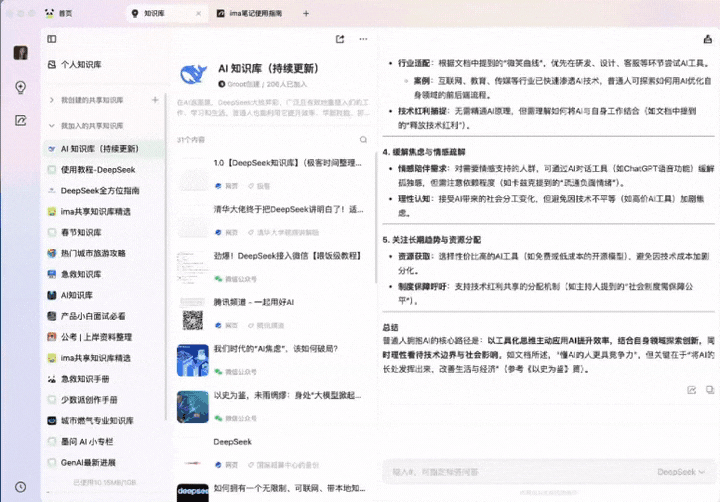Select AI 知识库（持续更新） in sidebar
720x502 pixels.
(x=104, y=149)
